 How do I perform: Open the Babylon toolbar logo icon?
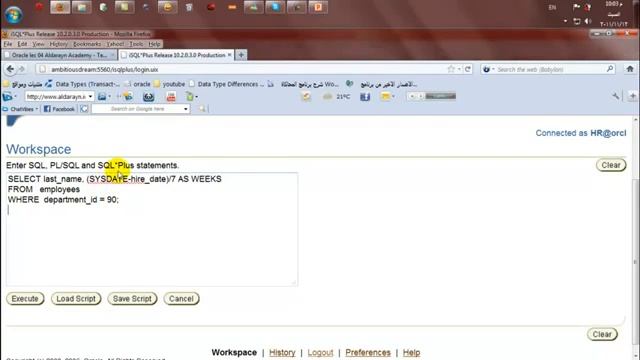7,97
